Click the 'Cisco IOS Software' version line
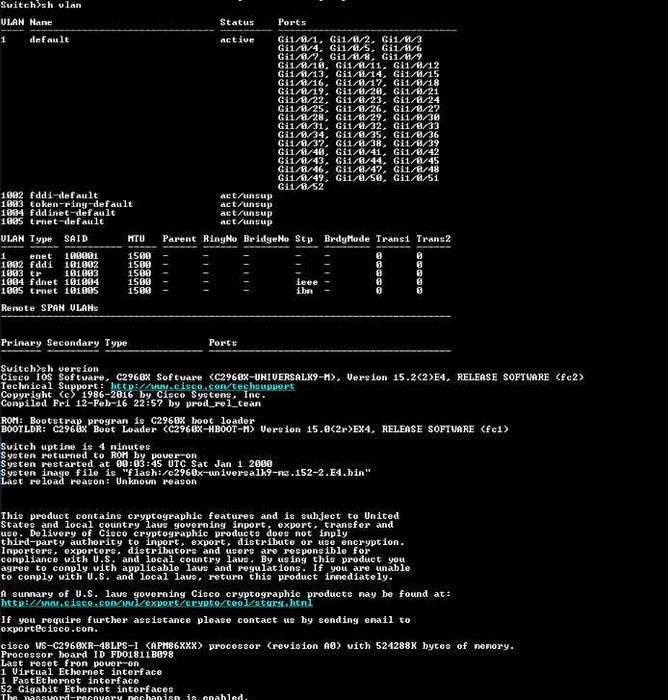Screen dimensions: 668x700 292,378
